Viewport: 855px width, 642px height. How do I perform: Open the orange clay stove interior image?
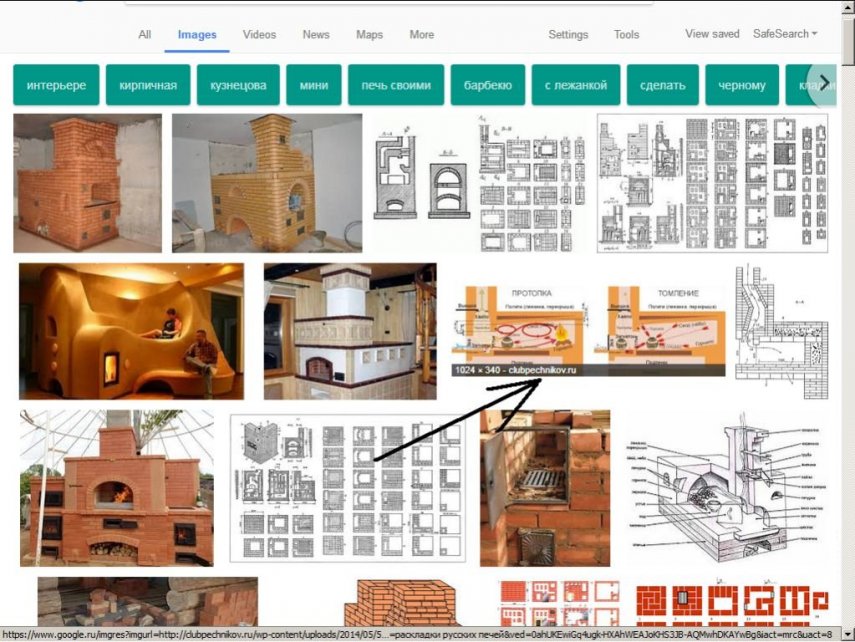tap(131, 331)
